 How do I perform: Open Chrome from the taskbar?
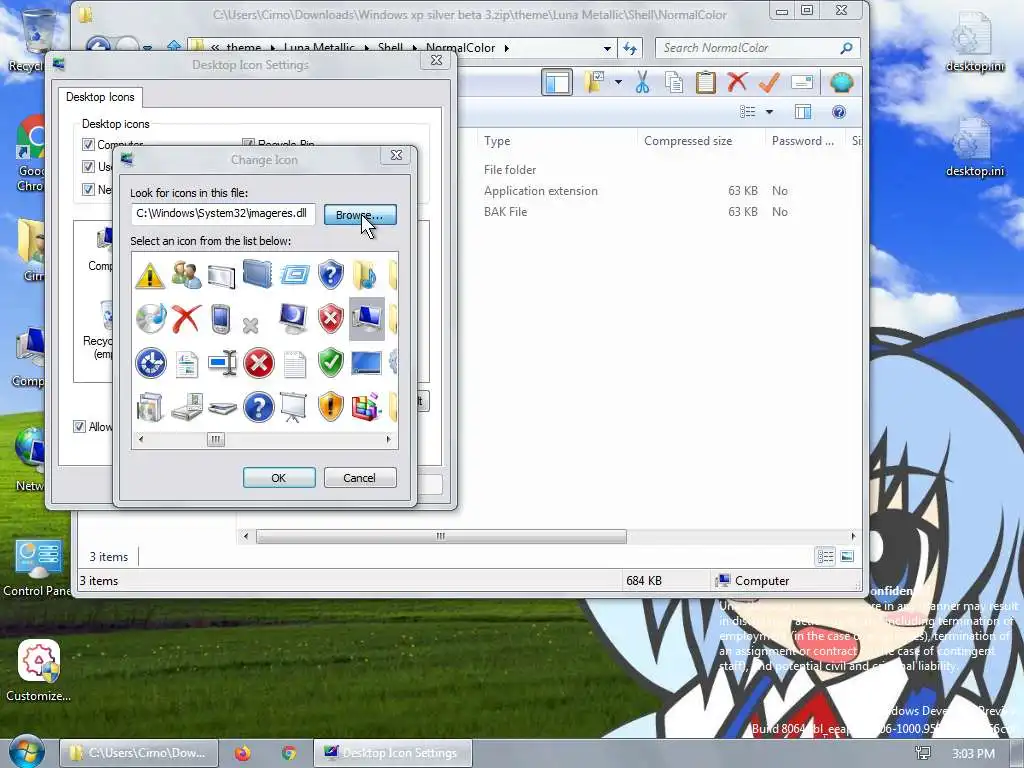pos(289,753)
